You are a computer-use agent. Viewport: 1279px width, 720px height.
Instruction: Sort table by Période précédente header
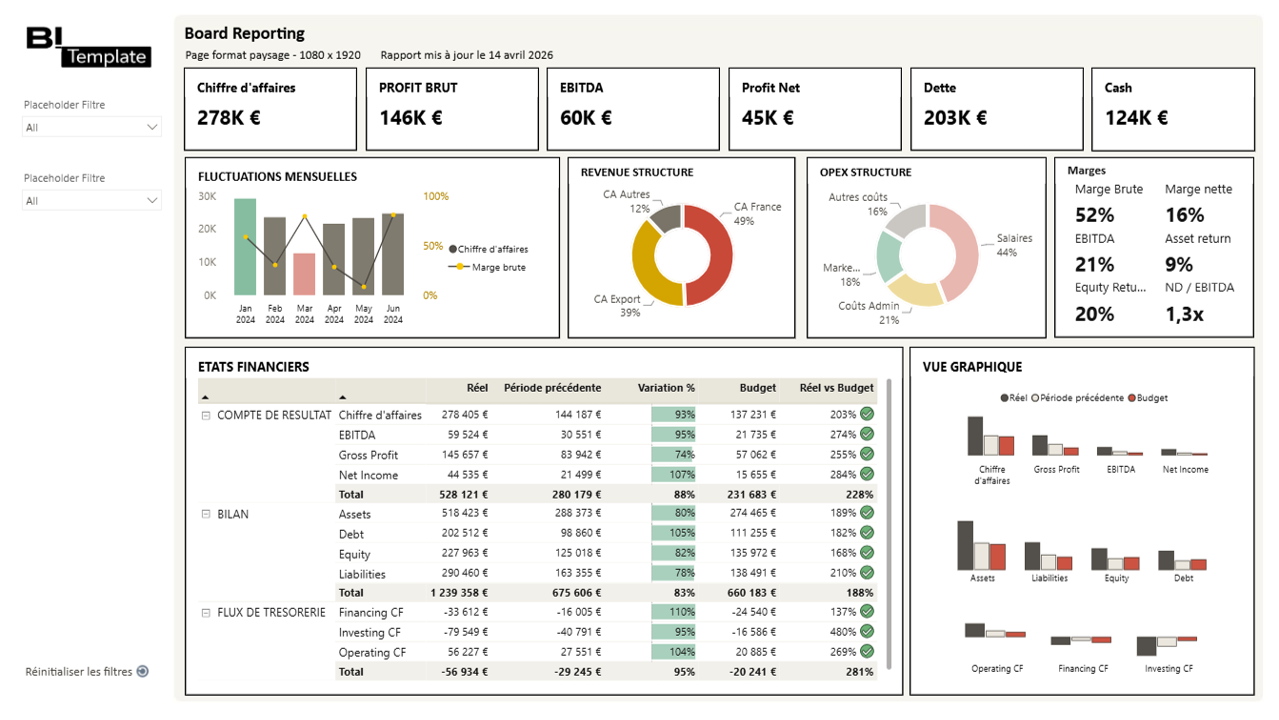[552, 388]
